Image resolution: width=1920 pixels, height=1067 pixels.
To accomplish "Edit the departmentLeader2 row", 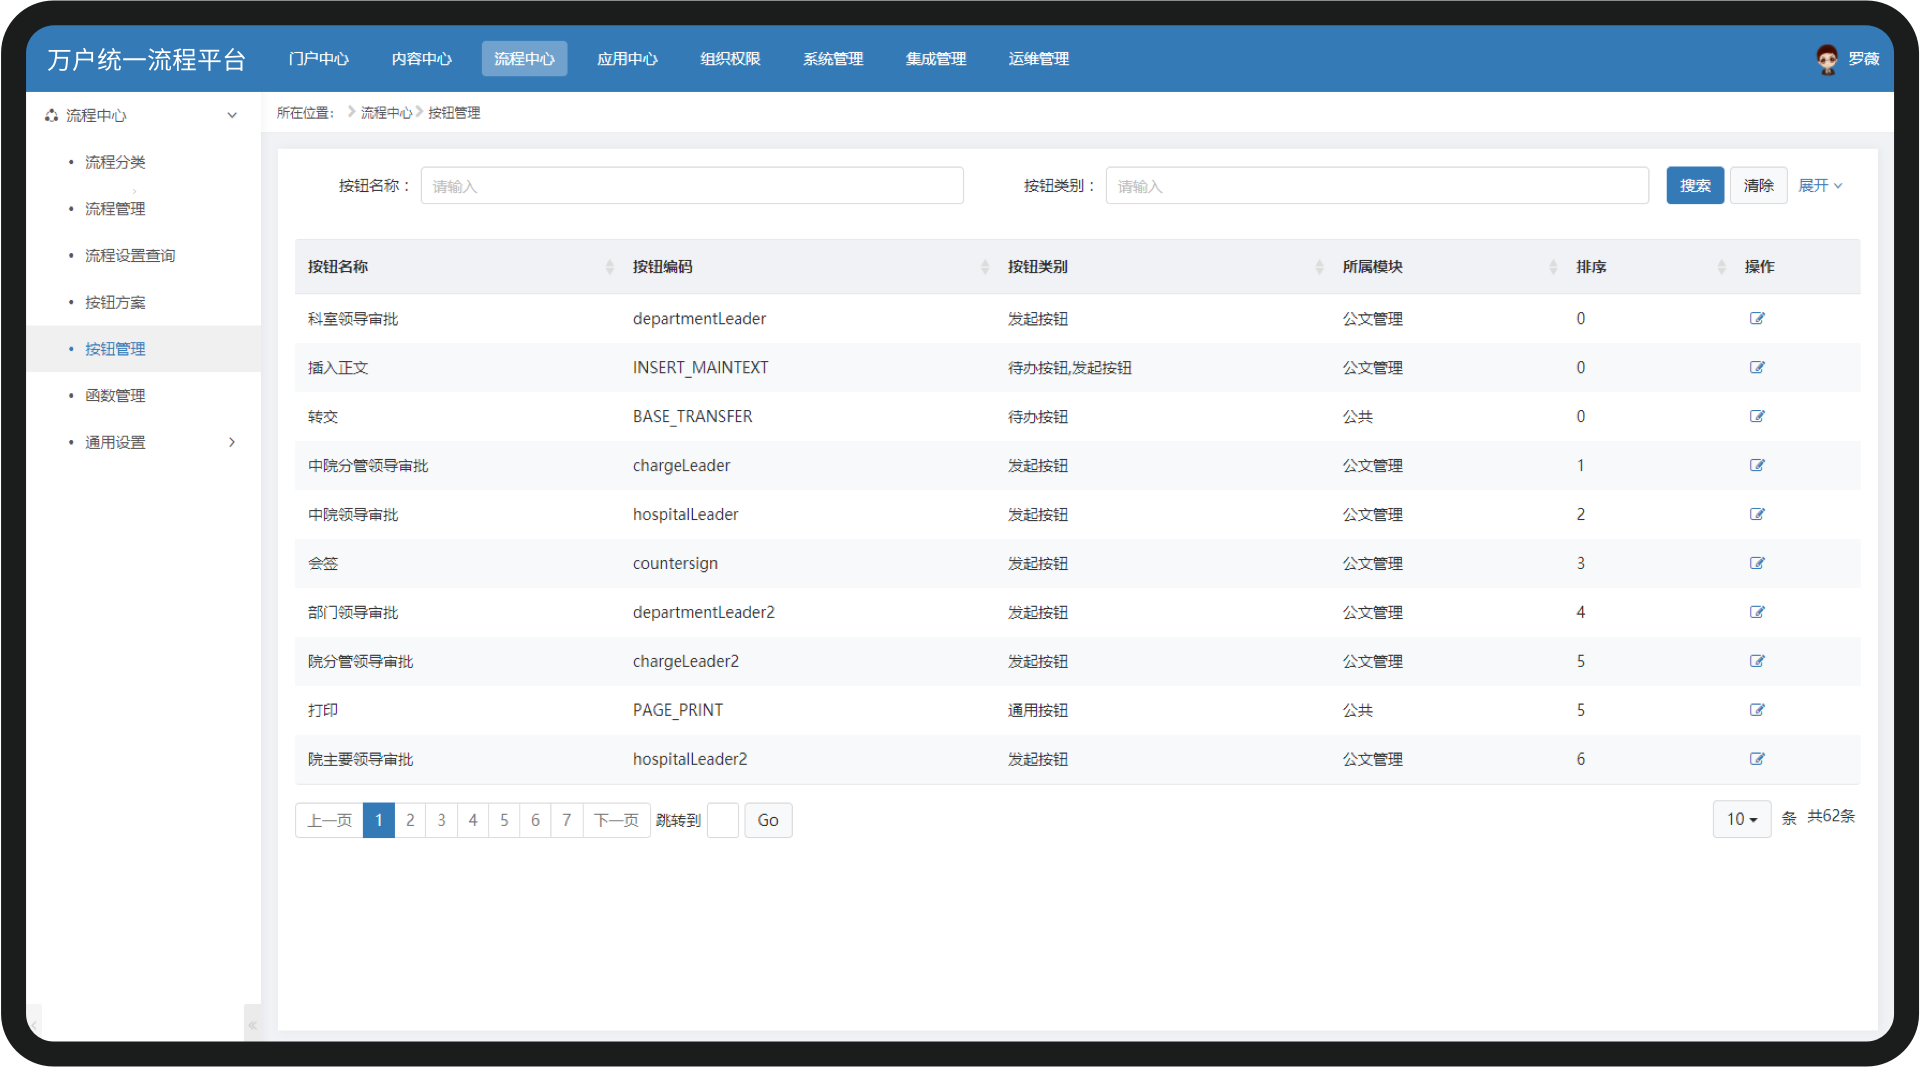I will click(1757, 613).
